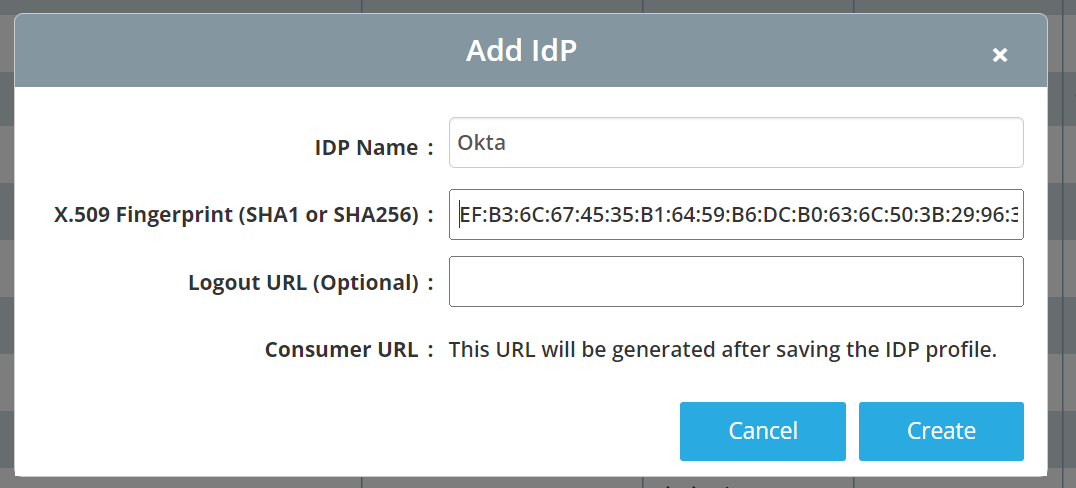Click blank space right of Okta text
The width and height of the screenshot is (1076, 488).
[x=762, y=143]
